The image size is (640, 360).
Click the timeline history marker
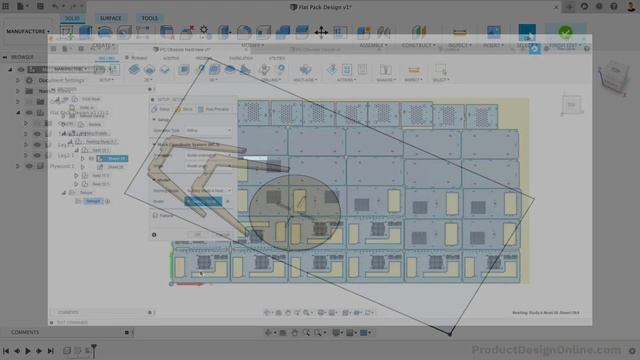point(94,350)
